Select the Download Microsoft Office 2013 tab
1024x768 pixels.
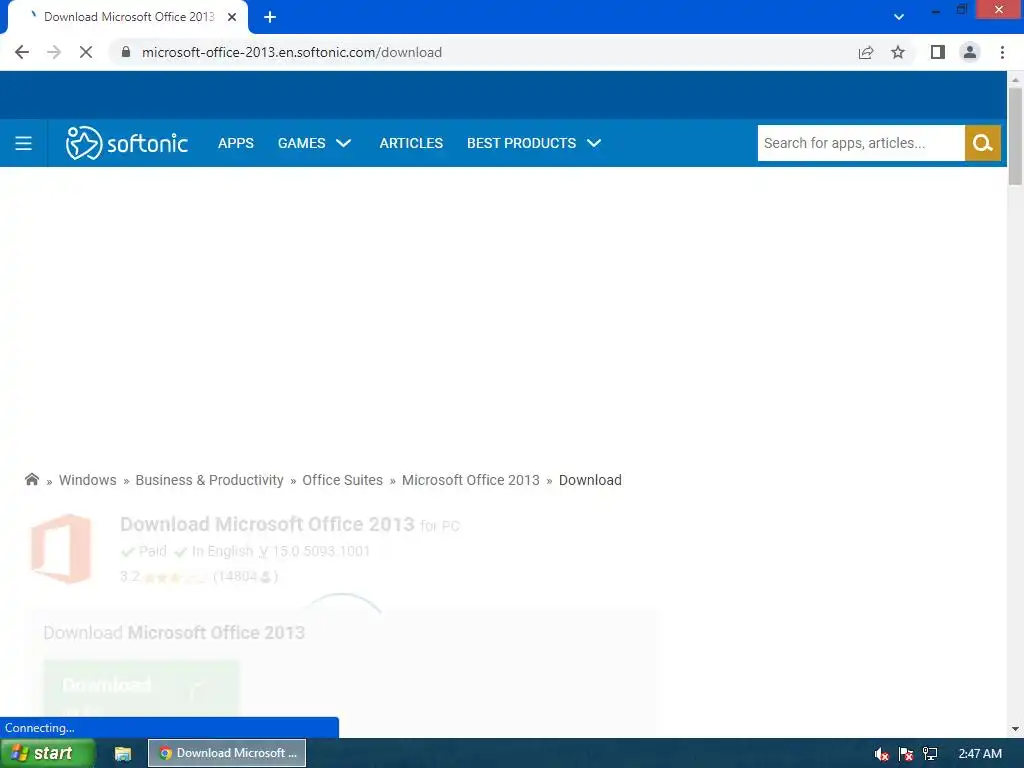pos(129,17)
